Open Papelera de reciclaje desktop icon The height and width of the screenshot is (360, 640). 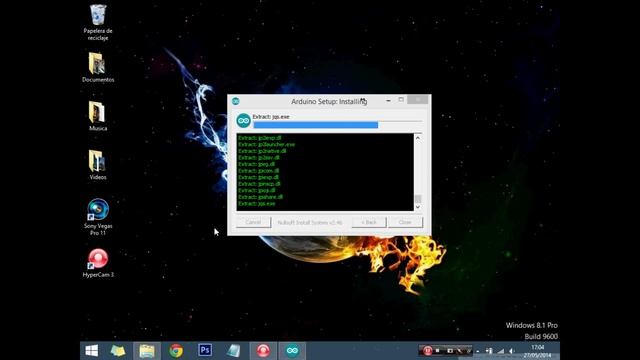pyautogui.click(x=98, y=22)
